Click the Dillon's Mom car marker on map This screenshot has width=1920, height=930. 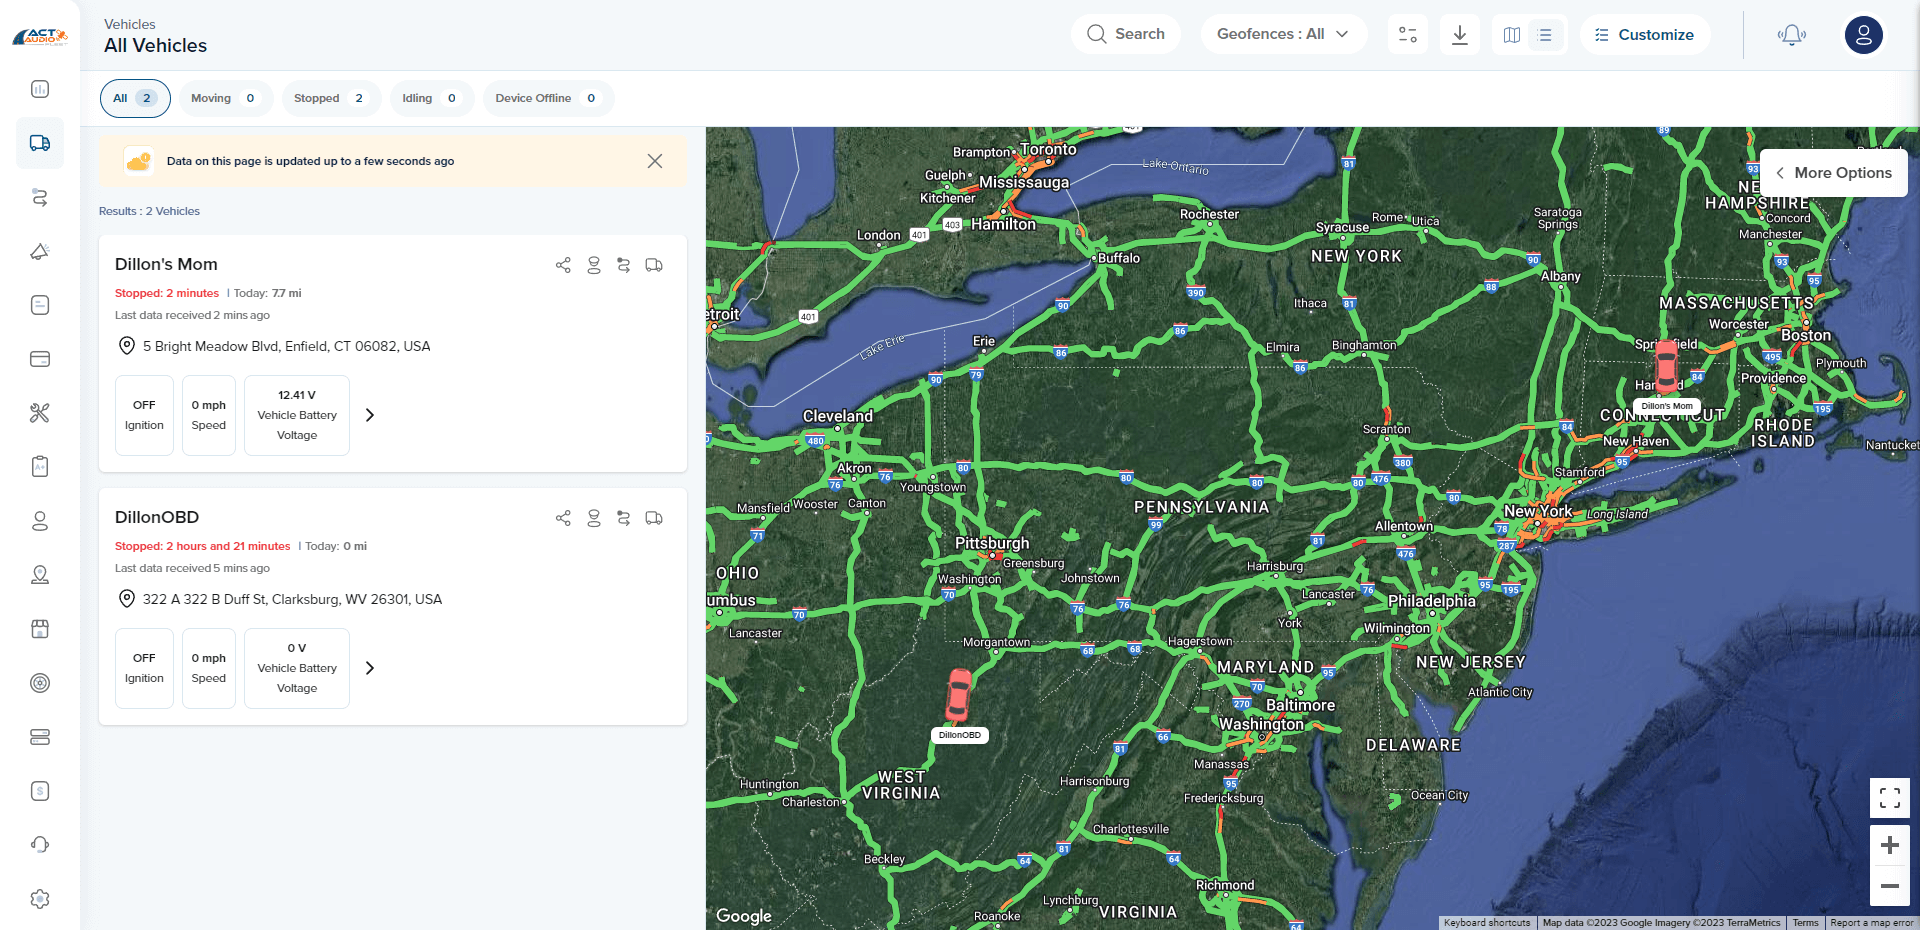coord(1666,366)
